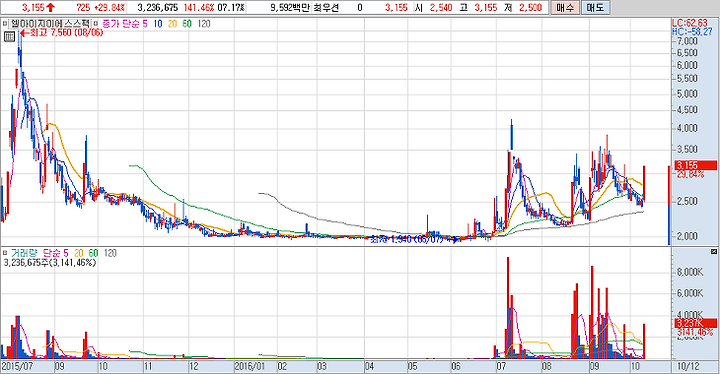Select the 5-day price moving average label
This screenshot has height=374, width=720.
coord(145,23)
